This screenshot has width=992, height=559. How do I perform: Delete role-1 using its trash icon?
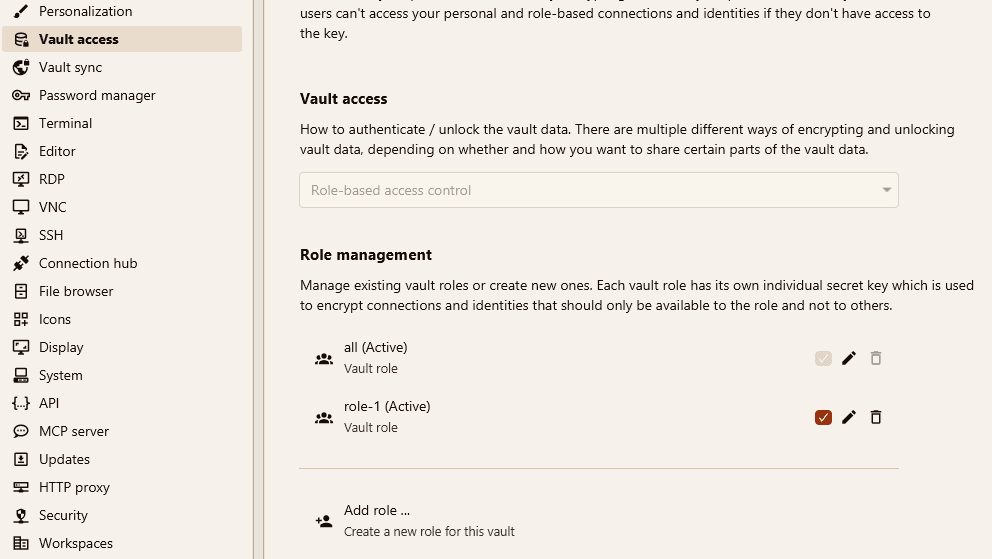pos(876,417)
